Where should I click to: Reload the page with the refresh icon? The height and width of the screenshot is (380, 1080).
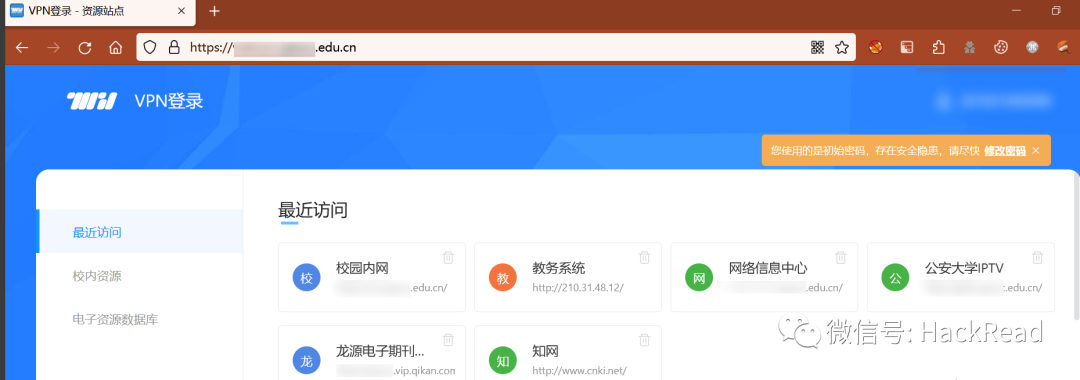pos(85,48)
